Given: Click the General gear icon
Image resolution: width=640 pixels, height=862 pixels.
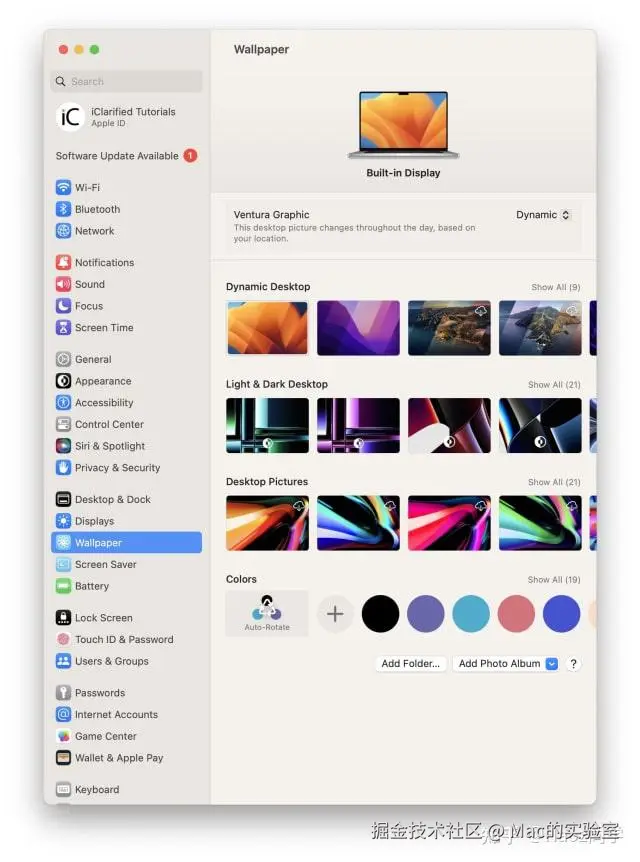Looking at the screenshot, I should click(63, 360).
